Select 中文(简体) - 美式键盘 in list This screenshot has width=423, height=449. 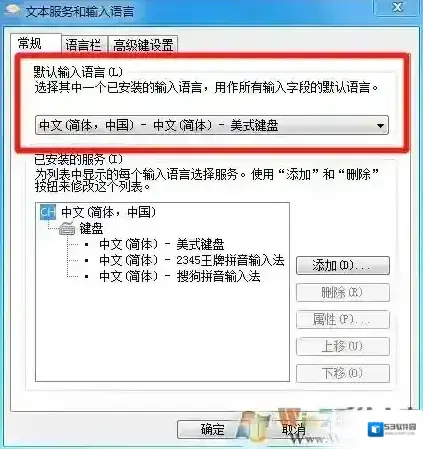point(162,244)
